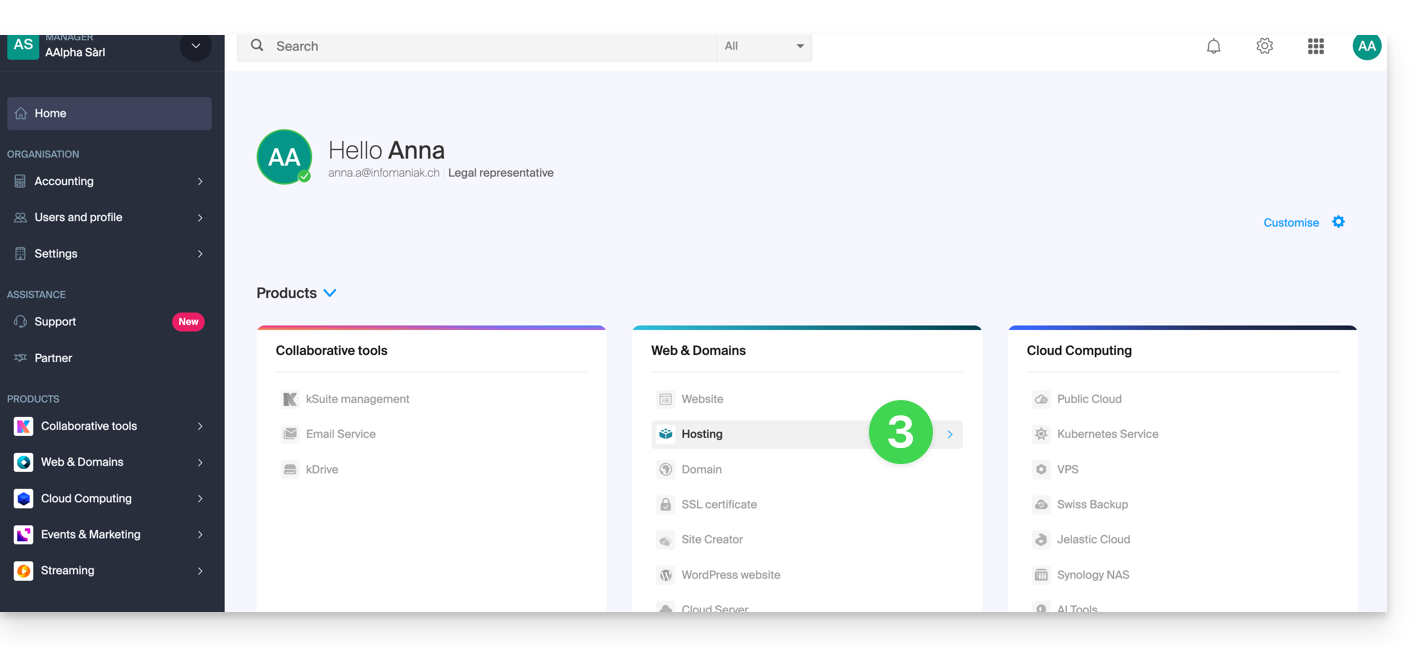Click the Support headset icon
This screenshot has height=647, width=1422.
coord(21,322)
